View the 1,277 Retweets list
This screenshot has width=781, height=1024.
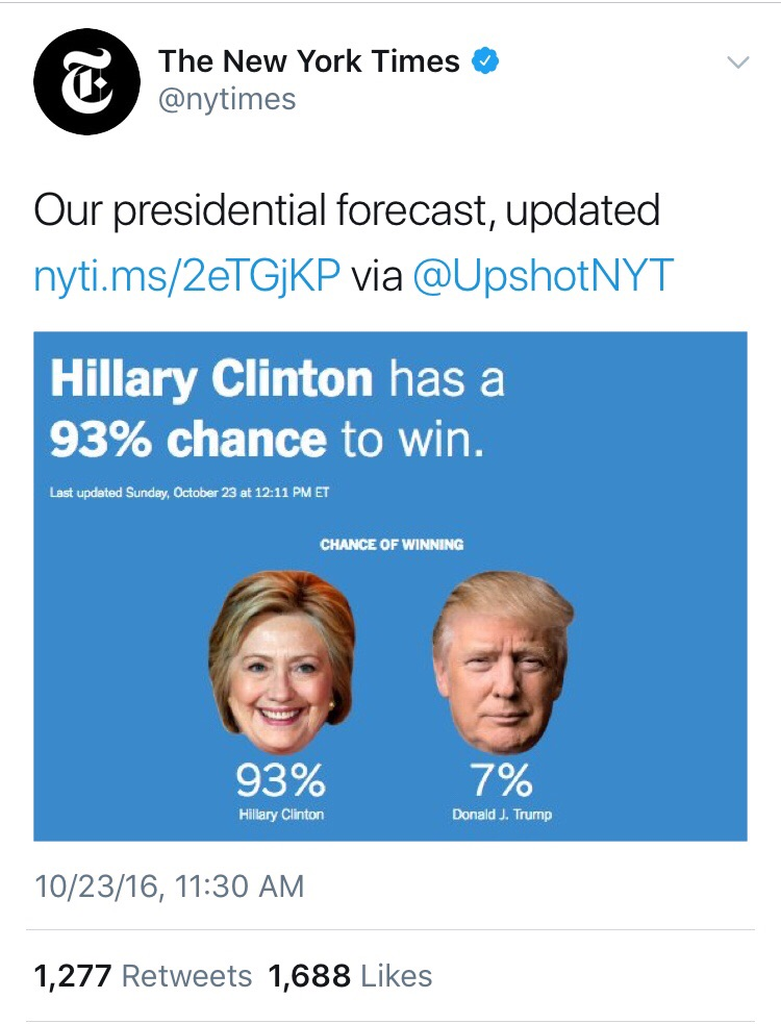pyautogui.click(x=143, y=976)
